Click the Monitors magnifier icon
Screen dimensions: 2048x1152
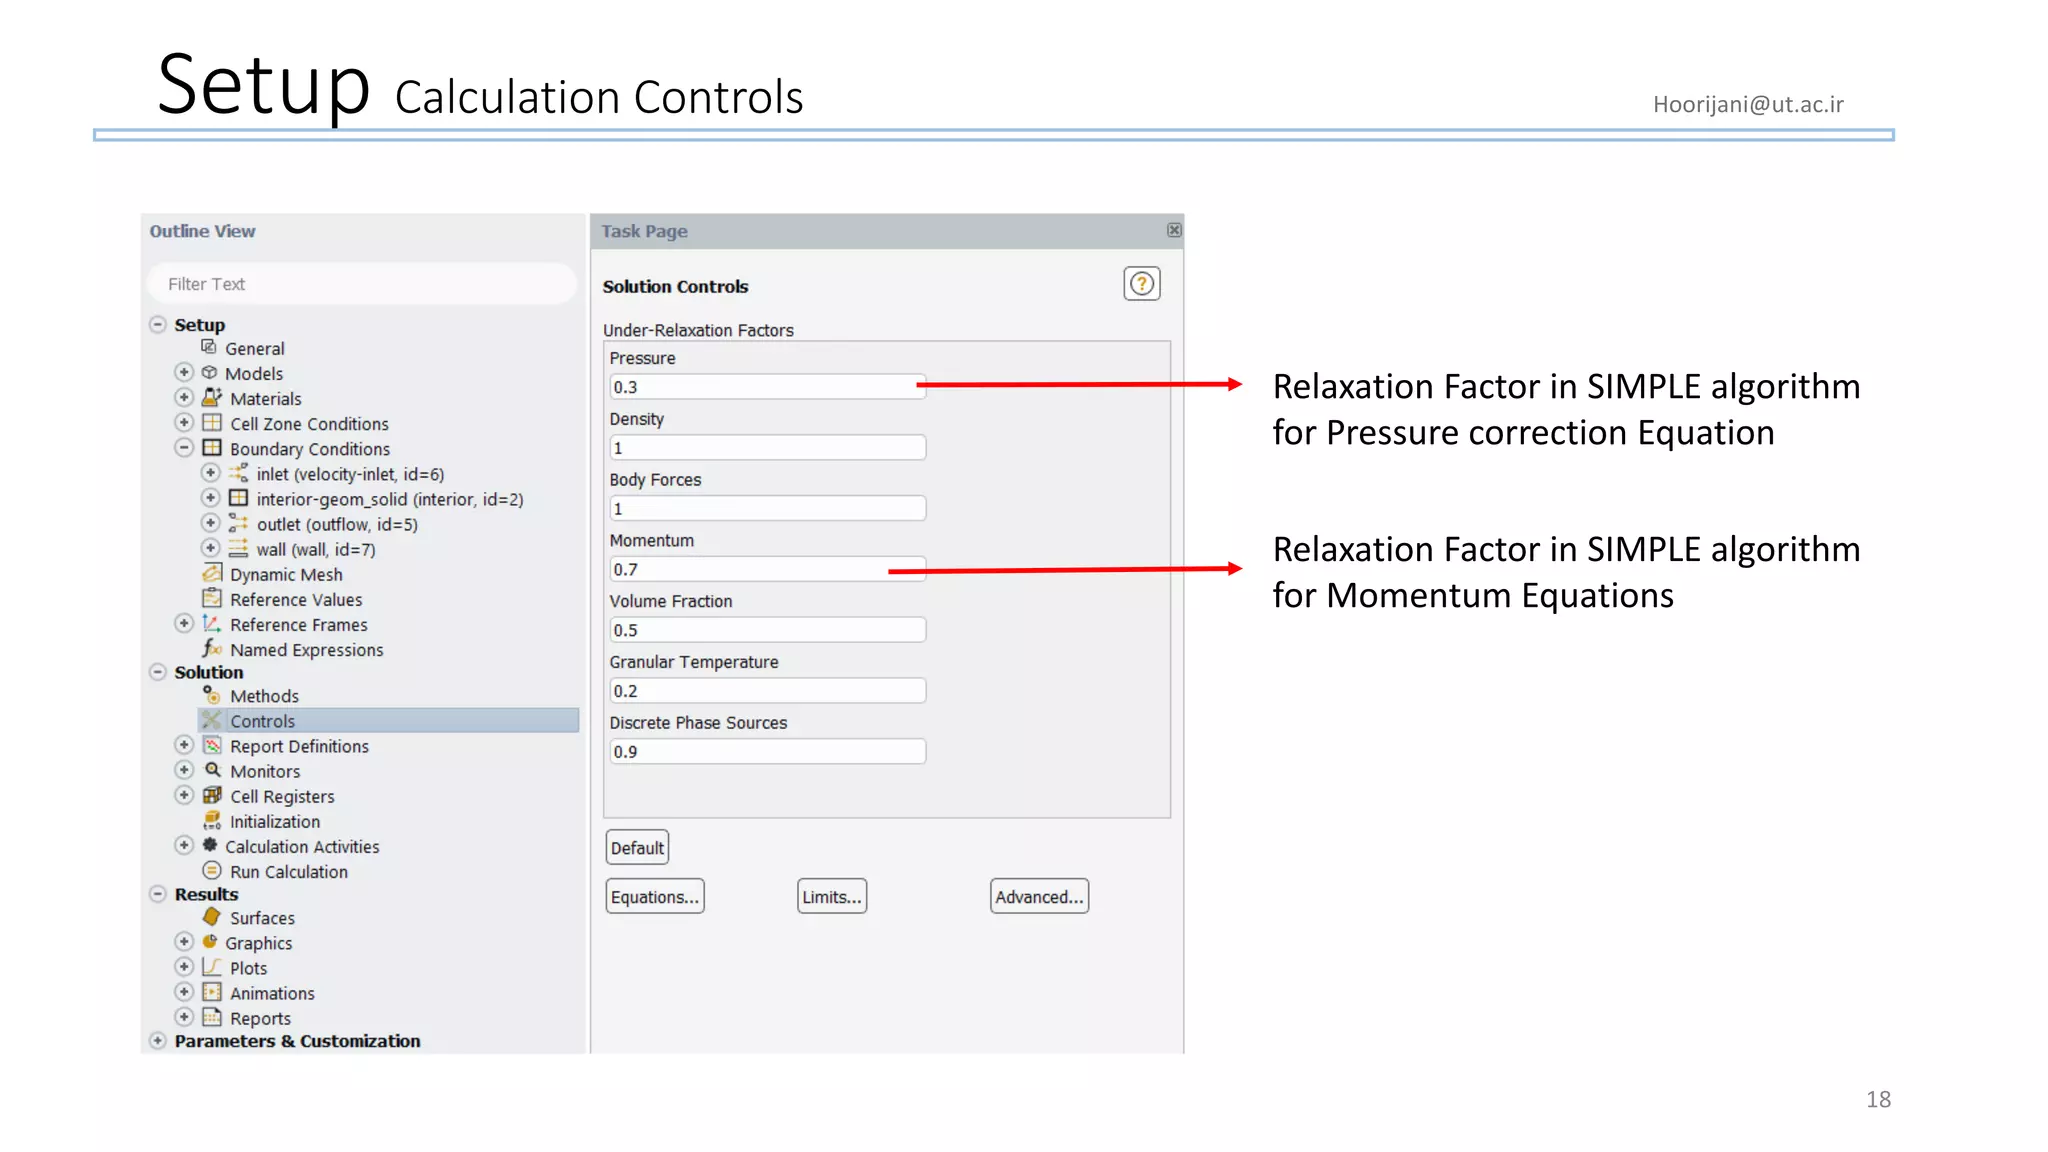[x=212, y=770]
